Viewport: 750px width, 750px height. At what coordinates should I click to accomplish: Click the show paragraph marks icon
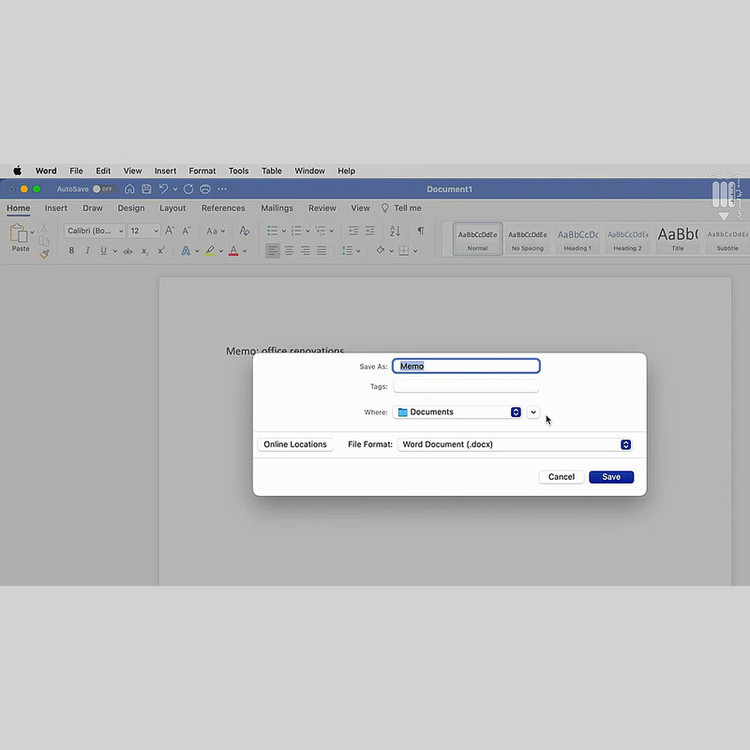tap(420, 231)
